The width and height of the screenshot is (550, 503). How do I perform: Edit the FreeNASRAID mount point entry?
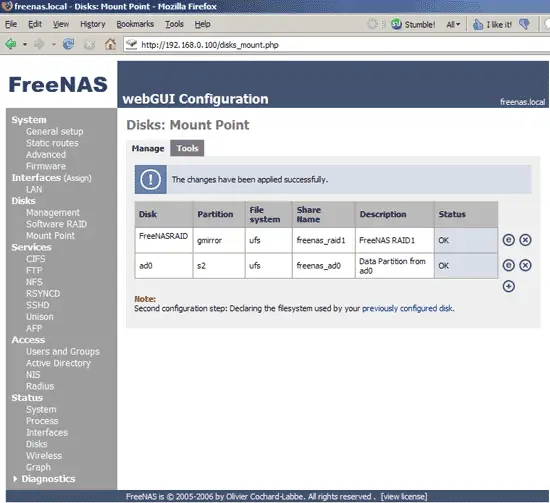[x=509, y=240]
